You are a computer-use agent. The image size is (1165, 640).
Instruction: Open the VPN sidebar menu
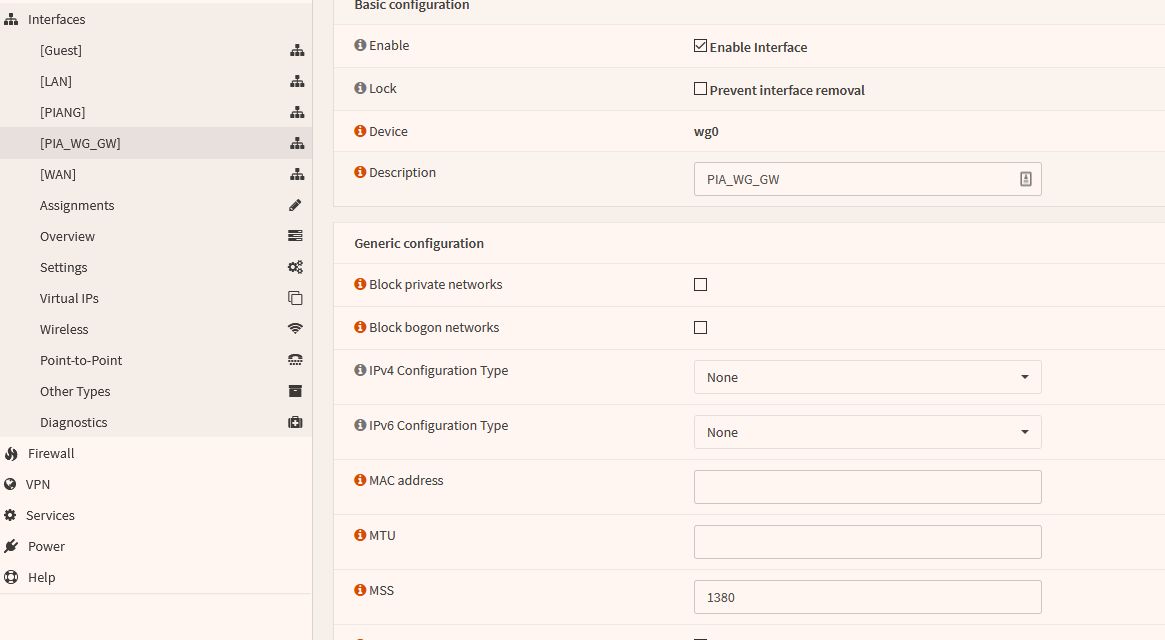point(38,484)
